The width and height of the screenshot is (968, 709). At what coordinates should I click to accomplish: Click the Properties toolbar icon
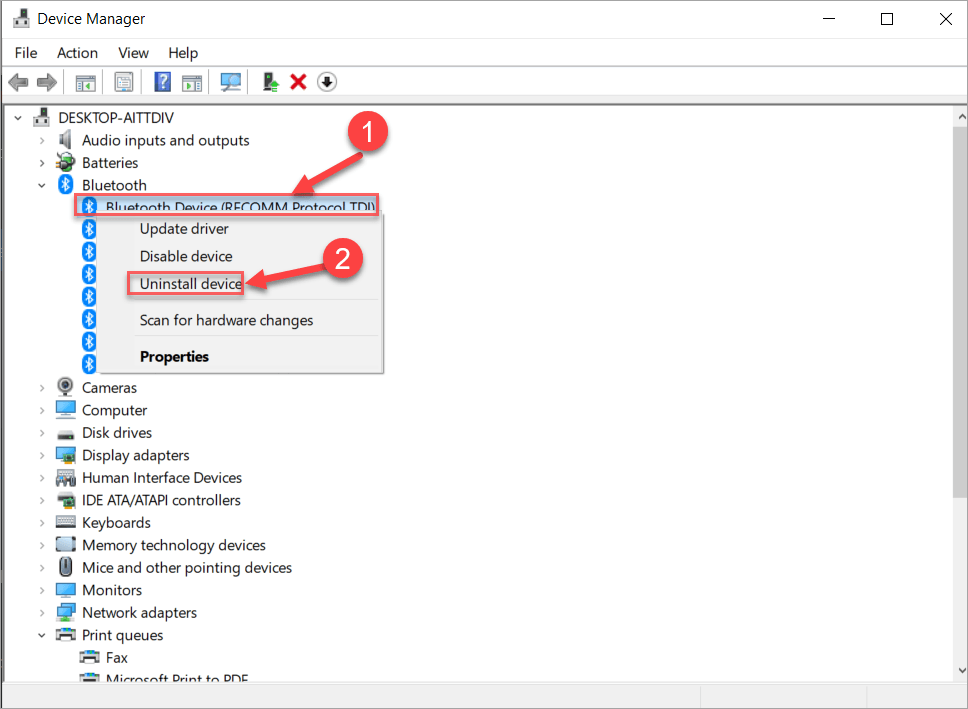[124, 82]
